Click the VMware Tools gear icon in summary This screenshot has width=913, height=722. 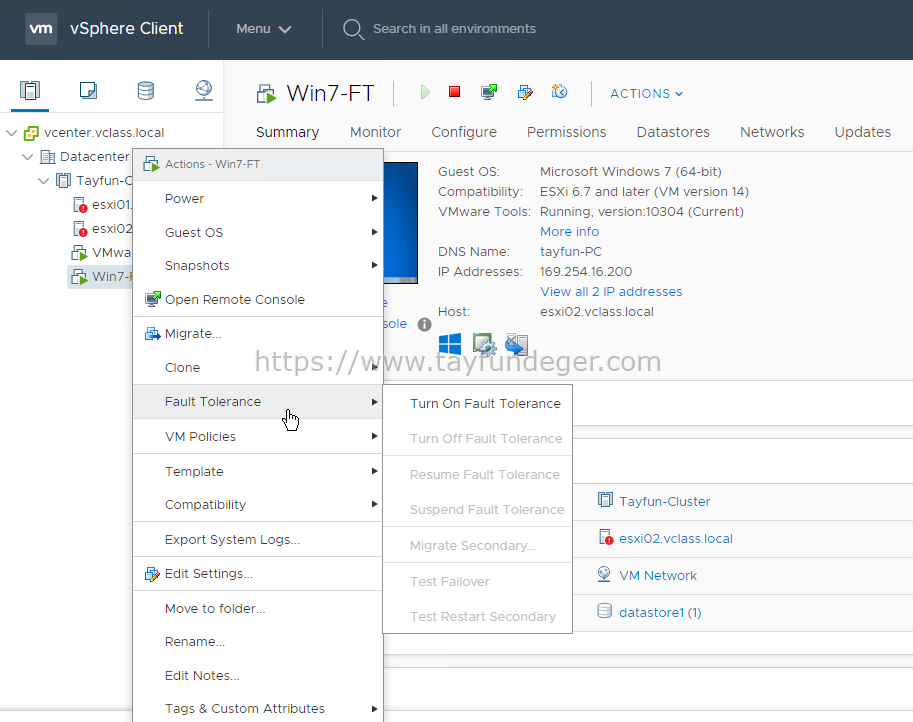[x=484, y=344]
